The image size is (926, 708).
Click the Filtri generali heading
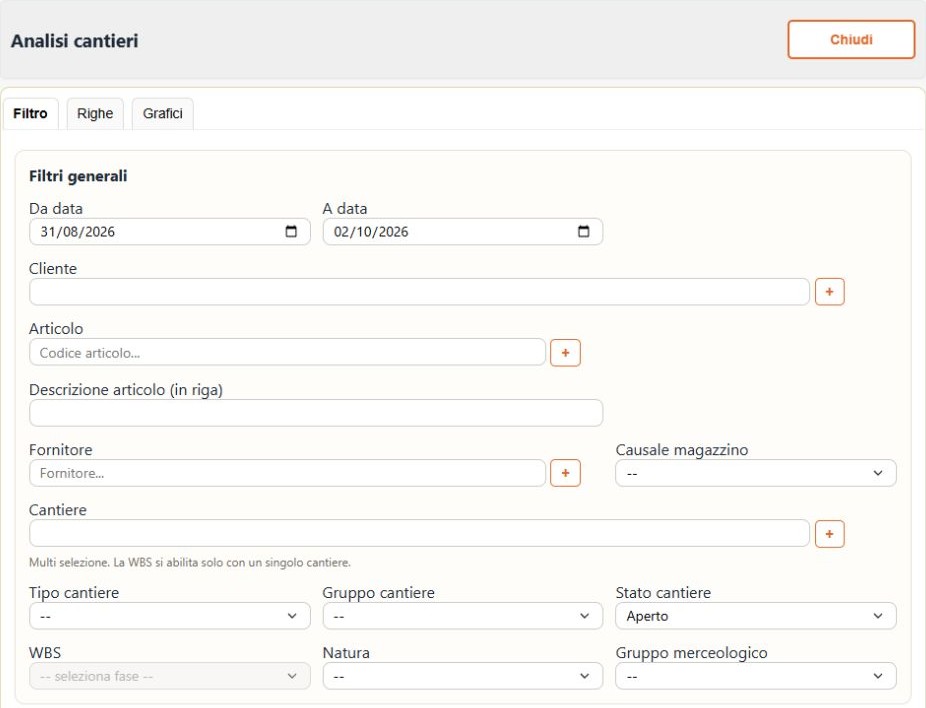click(x=78, y=176)
